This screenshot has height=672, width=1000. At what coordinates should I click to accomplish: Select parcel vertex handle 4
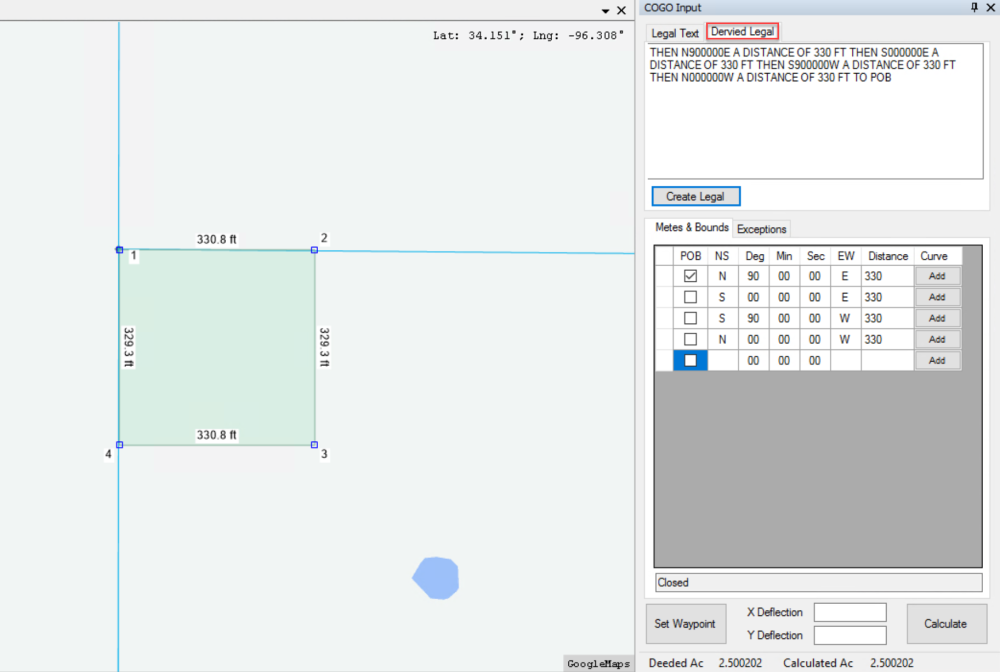[x=119, y=444]
